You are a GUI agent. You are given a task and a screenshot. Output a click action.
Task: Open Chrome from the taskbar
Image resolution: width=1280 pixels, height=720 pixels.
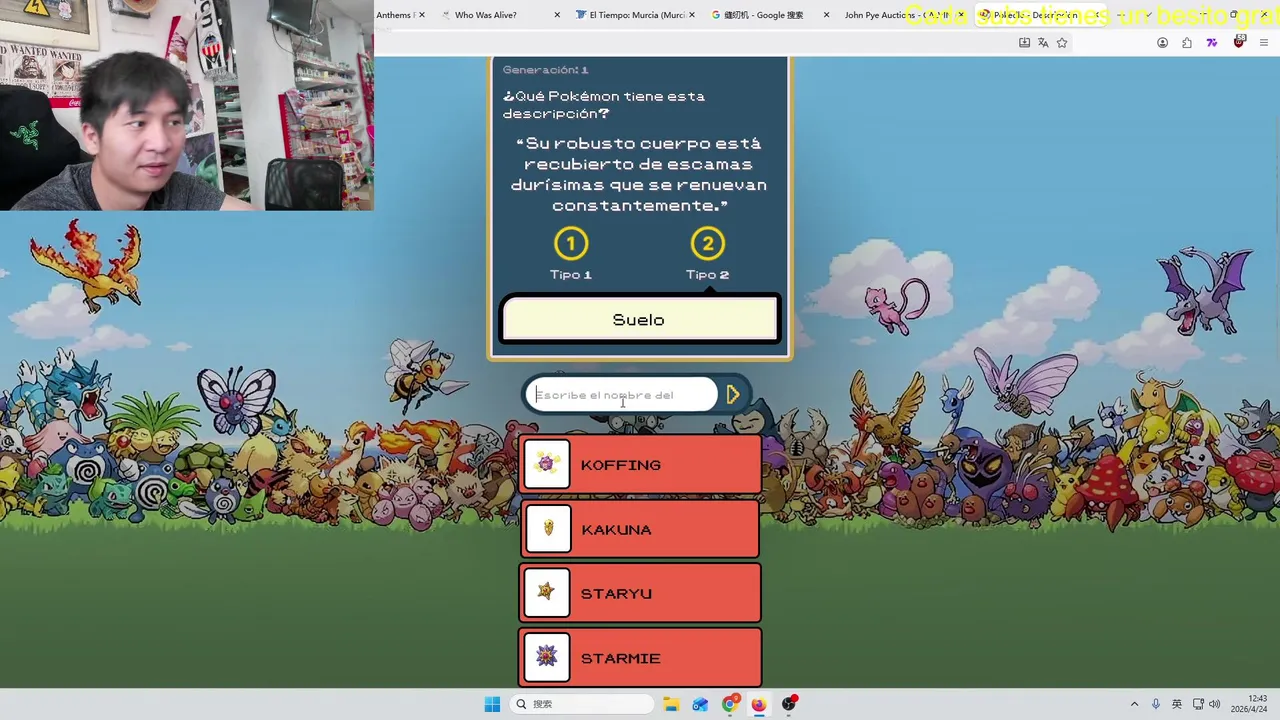[730, 704]
